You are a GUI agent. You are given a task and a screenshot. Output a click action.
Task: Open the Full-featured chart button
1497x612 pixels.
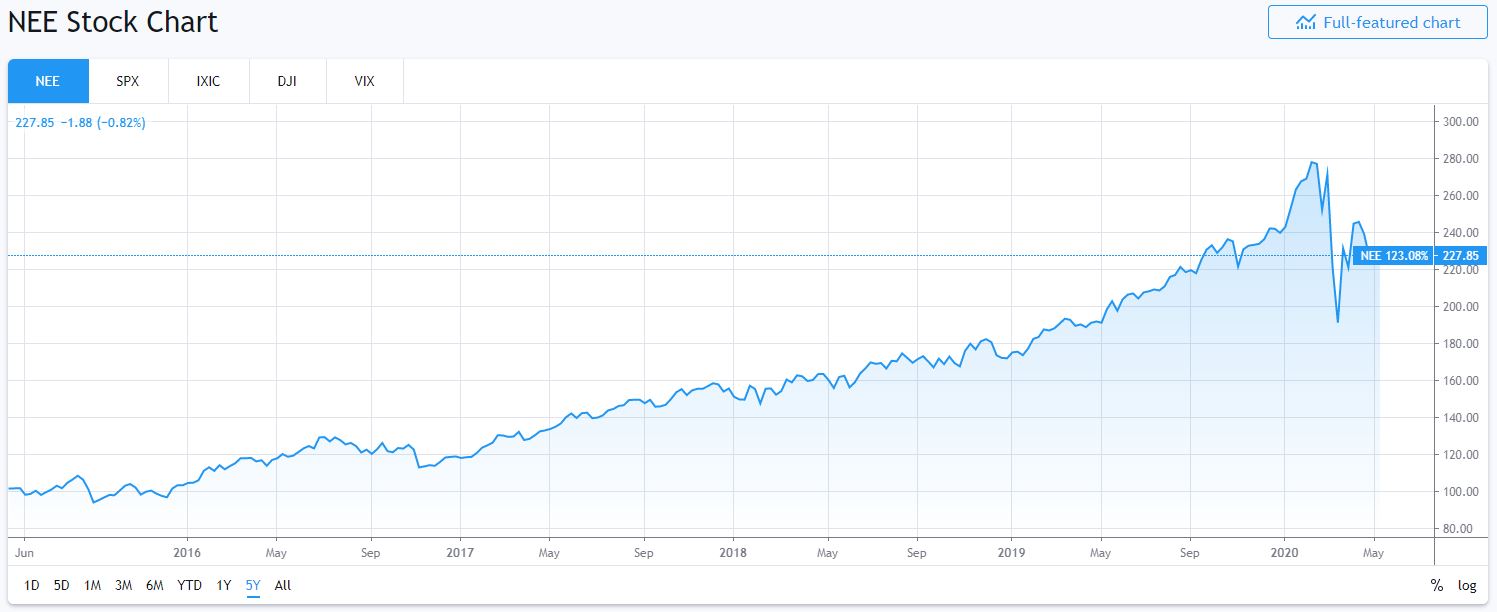pyautogui.click(x=1377, y=22)
